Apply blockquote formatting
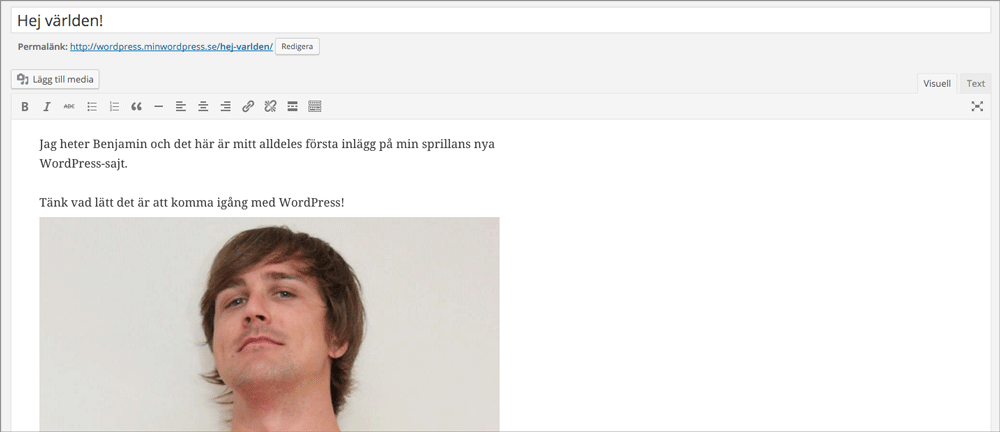The width and height of the screenshot is (1000, 432). (x=136, y=107)
